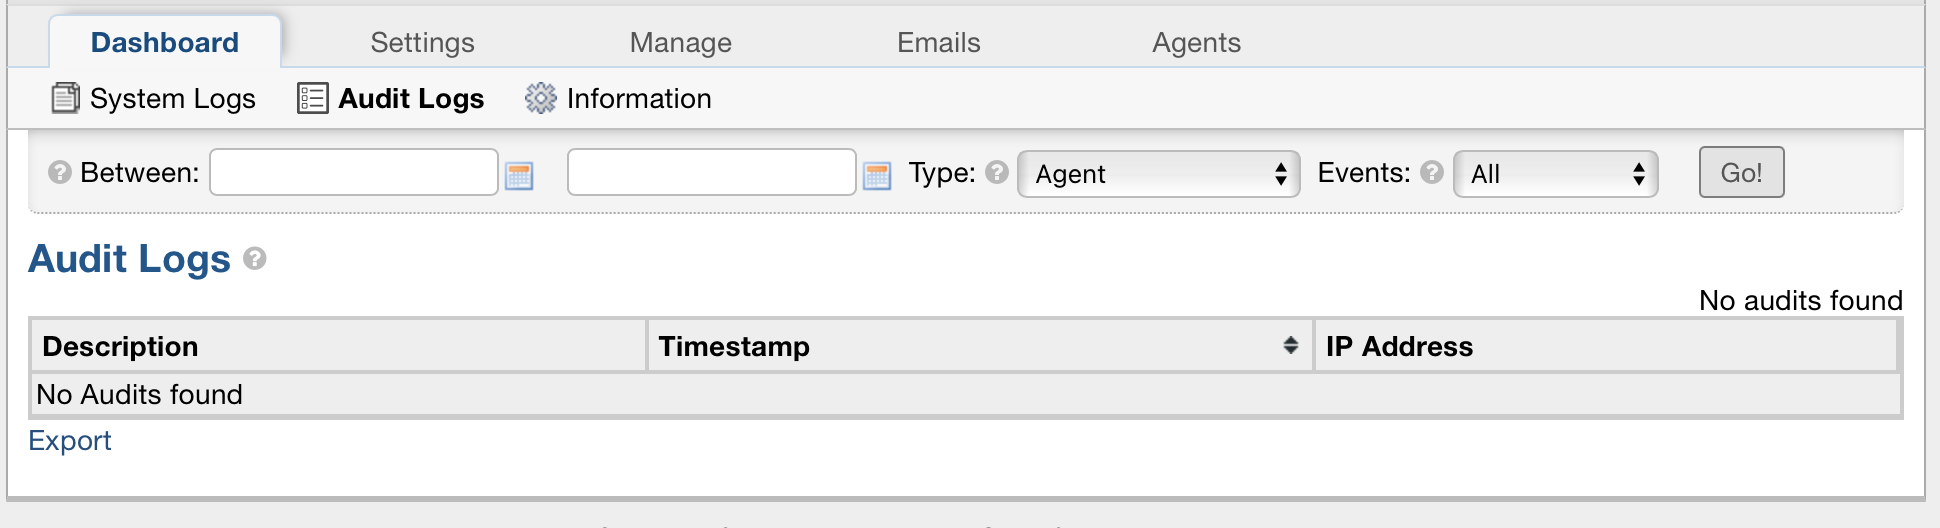
Task: Open the start date calendar picker
Action: [519, 176]
